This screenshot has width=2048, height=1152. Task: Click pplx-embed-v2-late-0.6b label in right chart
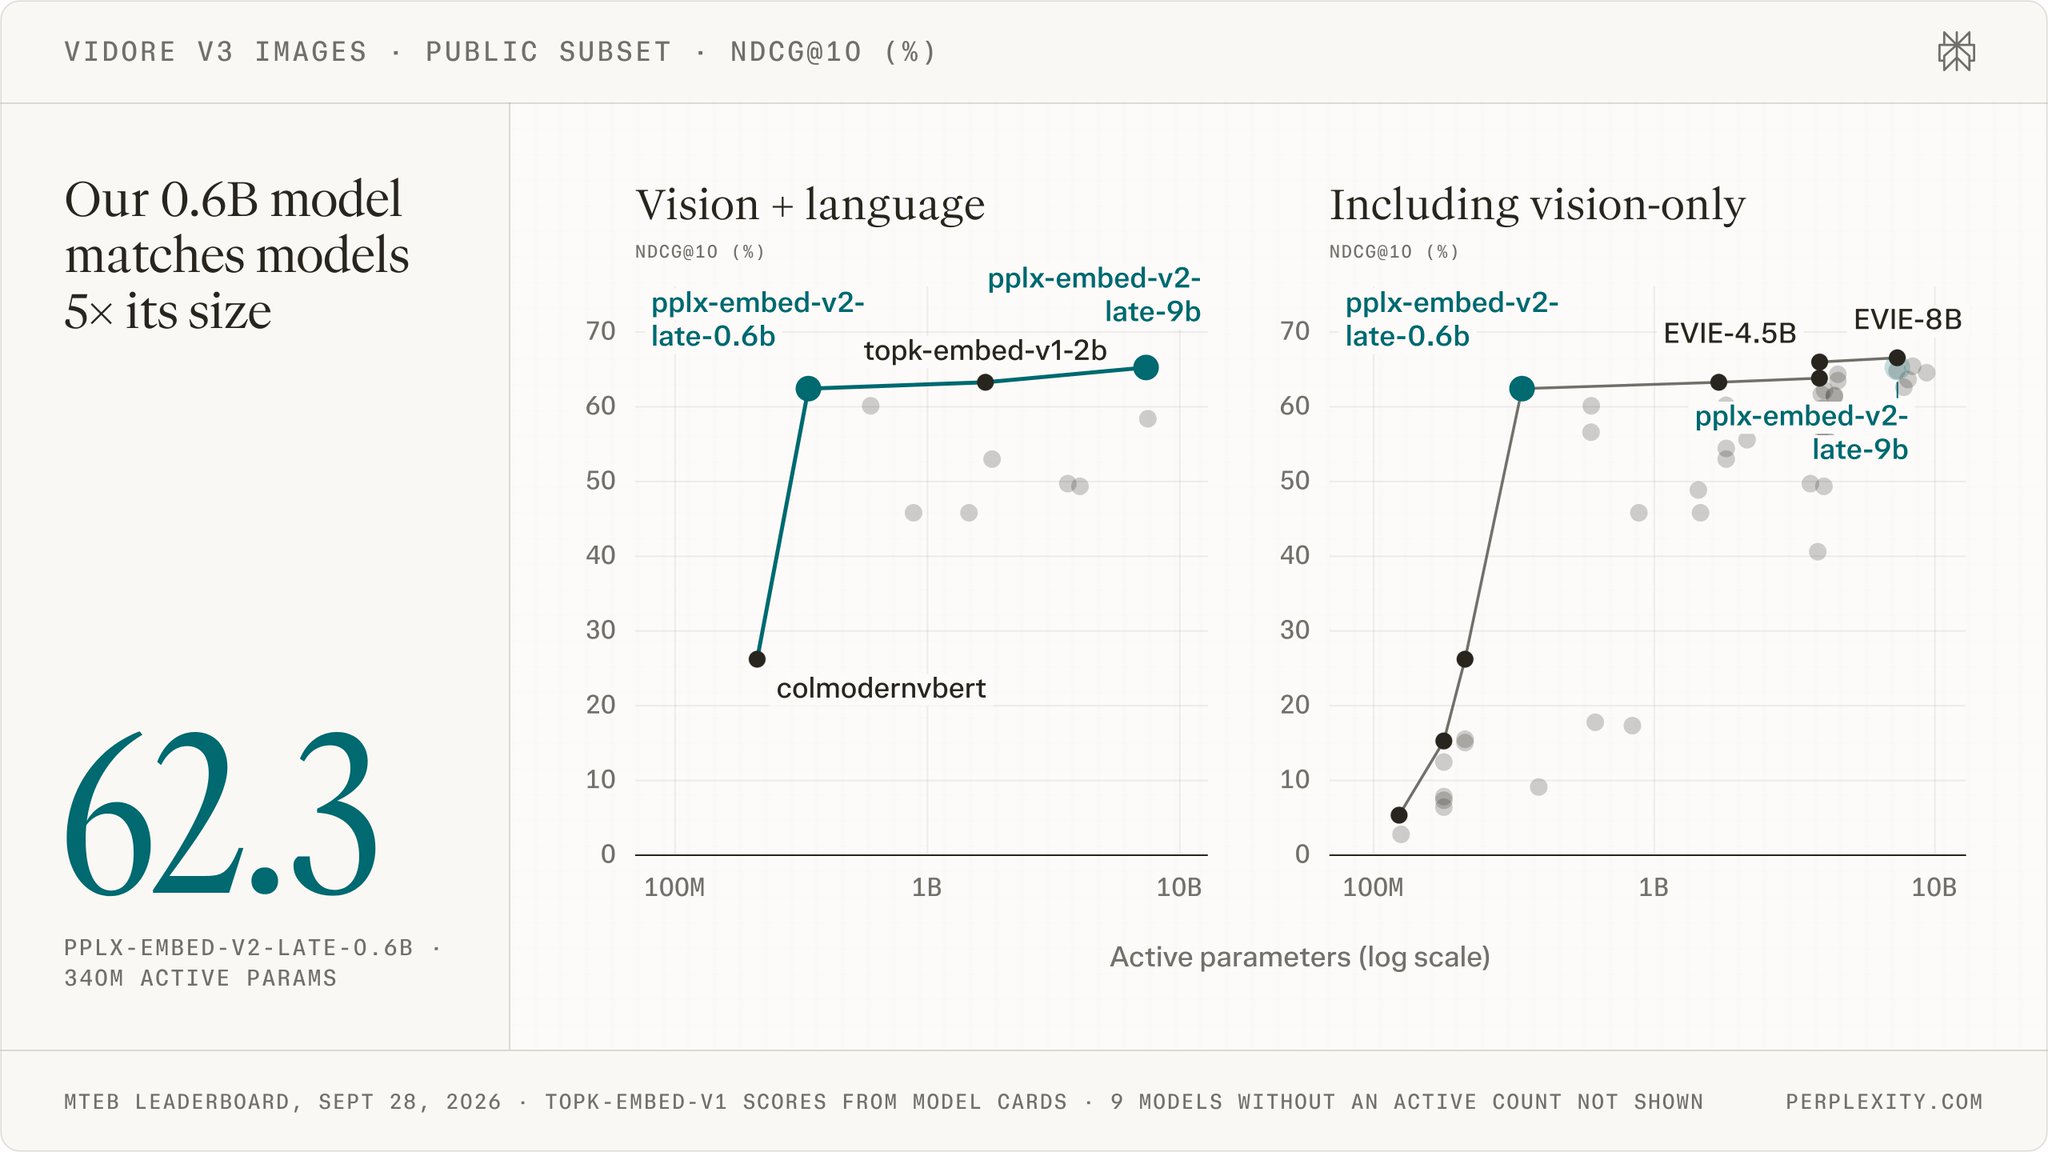pyautogui.click(x=1451, y=319)
